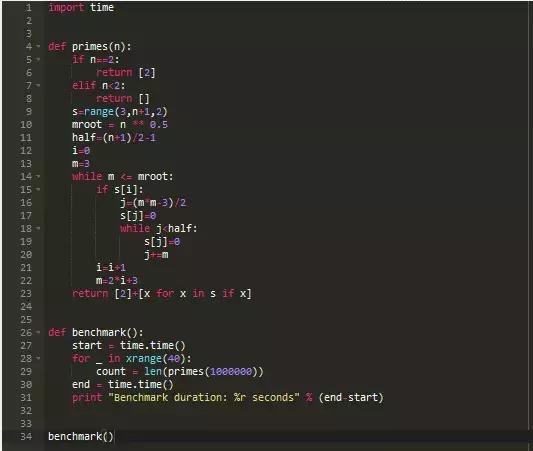
Task: Click 'return [2]' on line 6
Action: click(126, 72)
